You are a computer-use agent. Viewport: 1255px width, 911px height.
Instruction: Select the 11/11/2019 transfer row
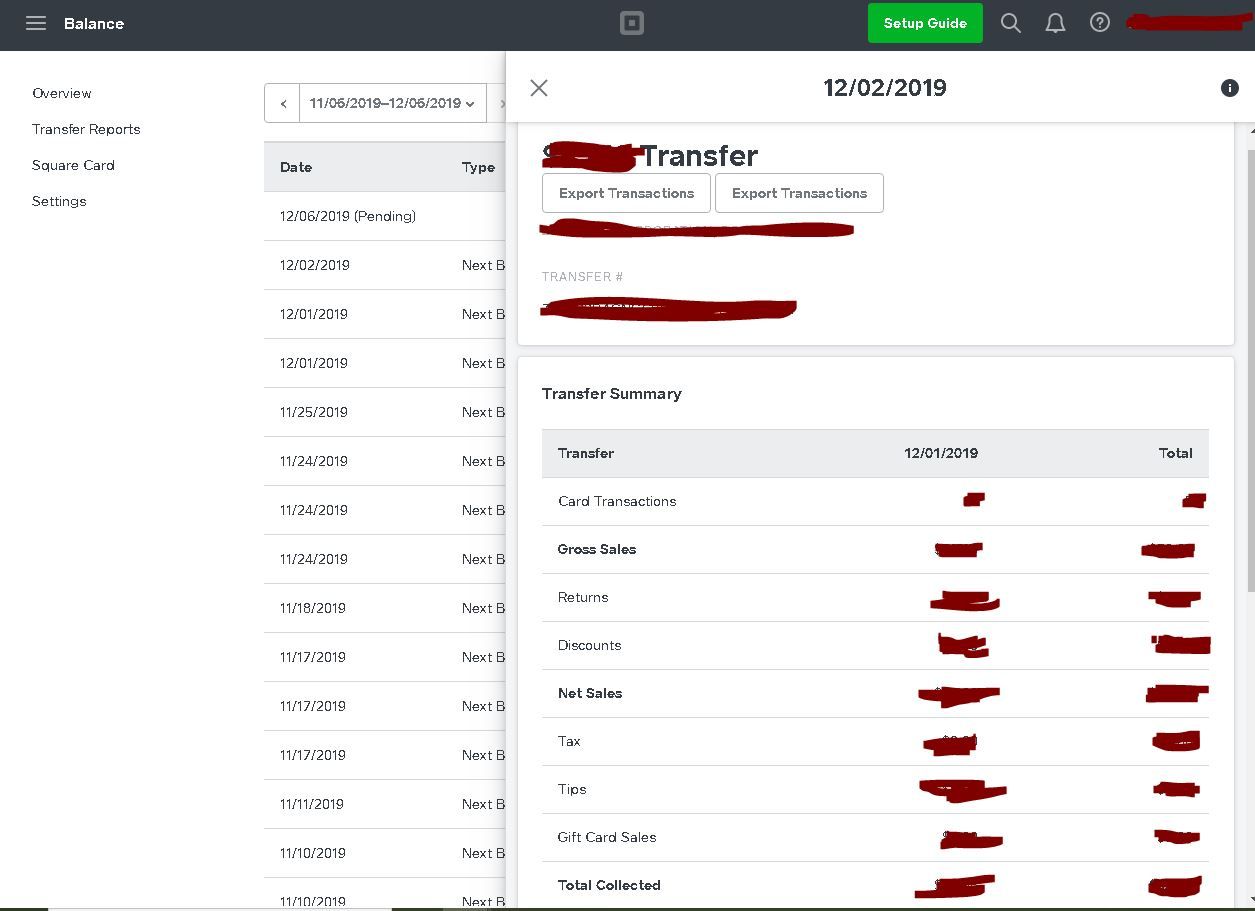[x=385, y=804]
